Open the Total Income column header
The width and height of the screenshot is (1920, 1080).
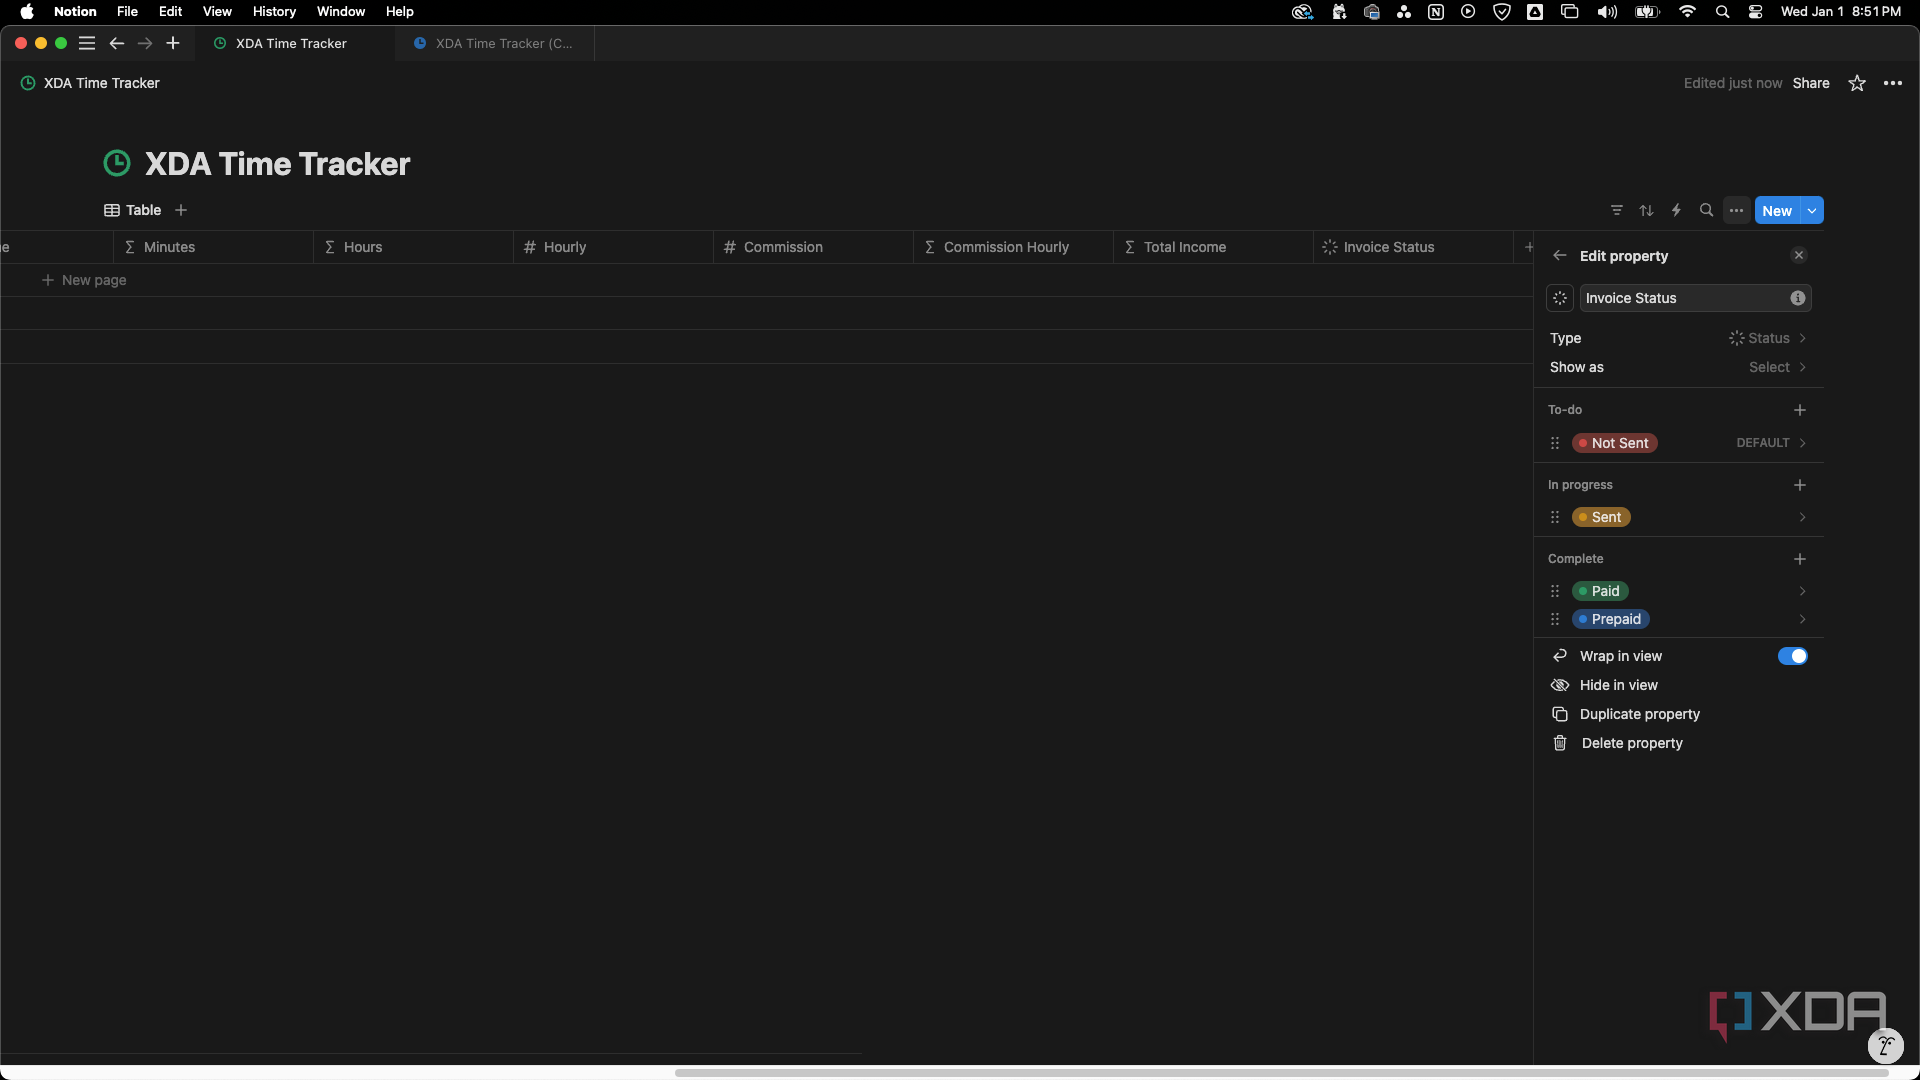pyautogui.click(x=1213, y=247)
